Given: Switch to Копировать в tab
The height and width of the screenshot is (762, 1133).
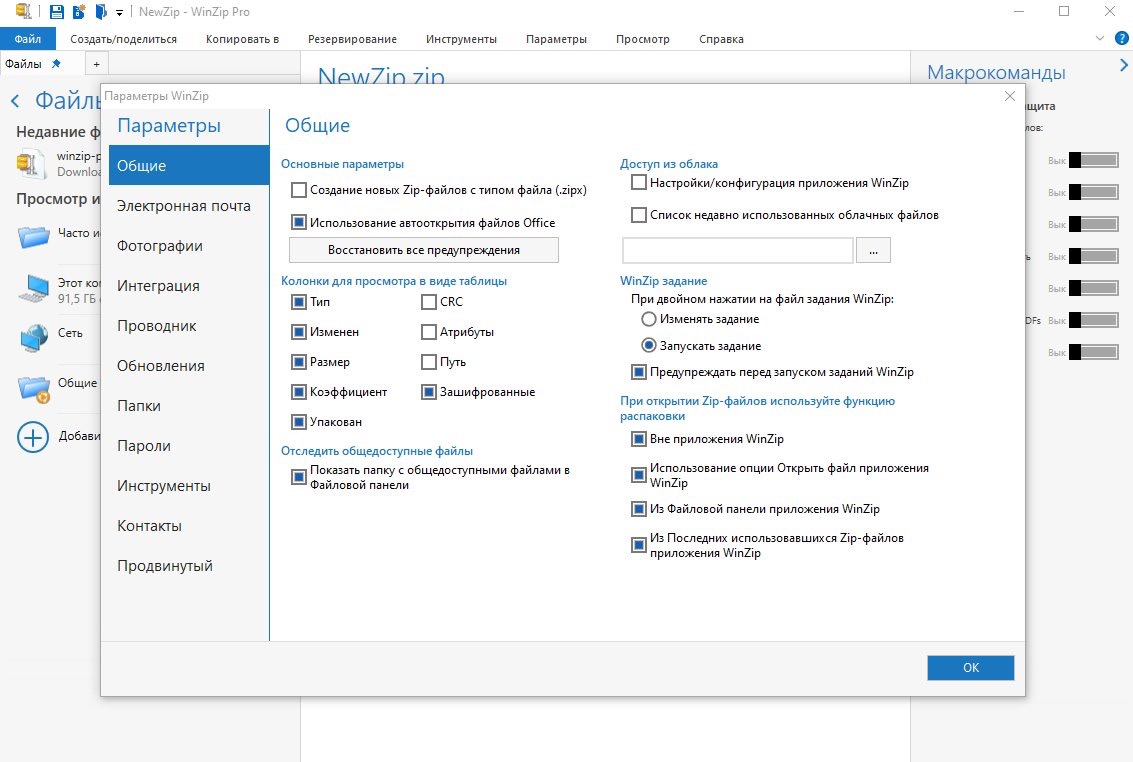Looking at the screenshot, I should tap(242, 39).
